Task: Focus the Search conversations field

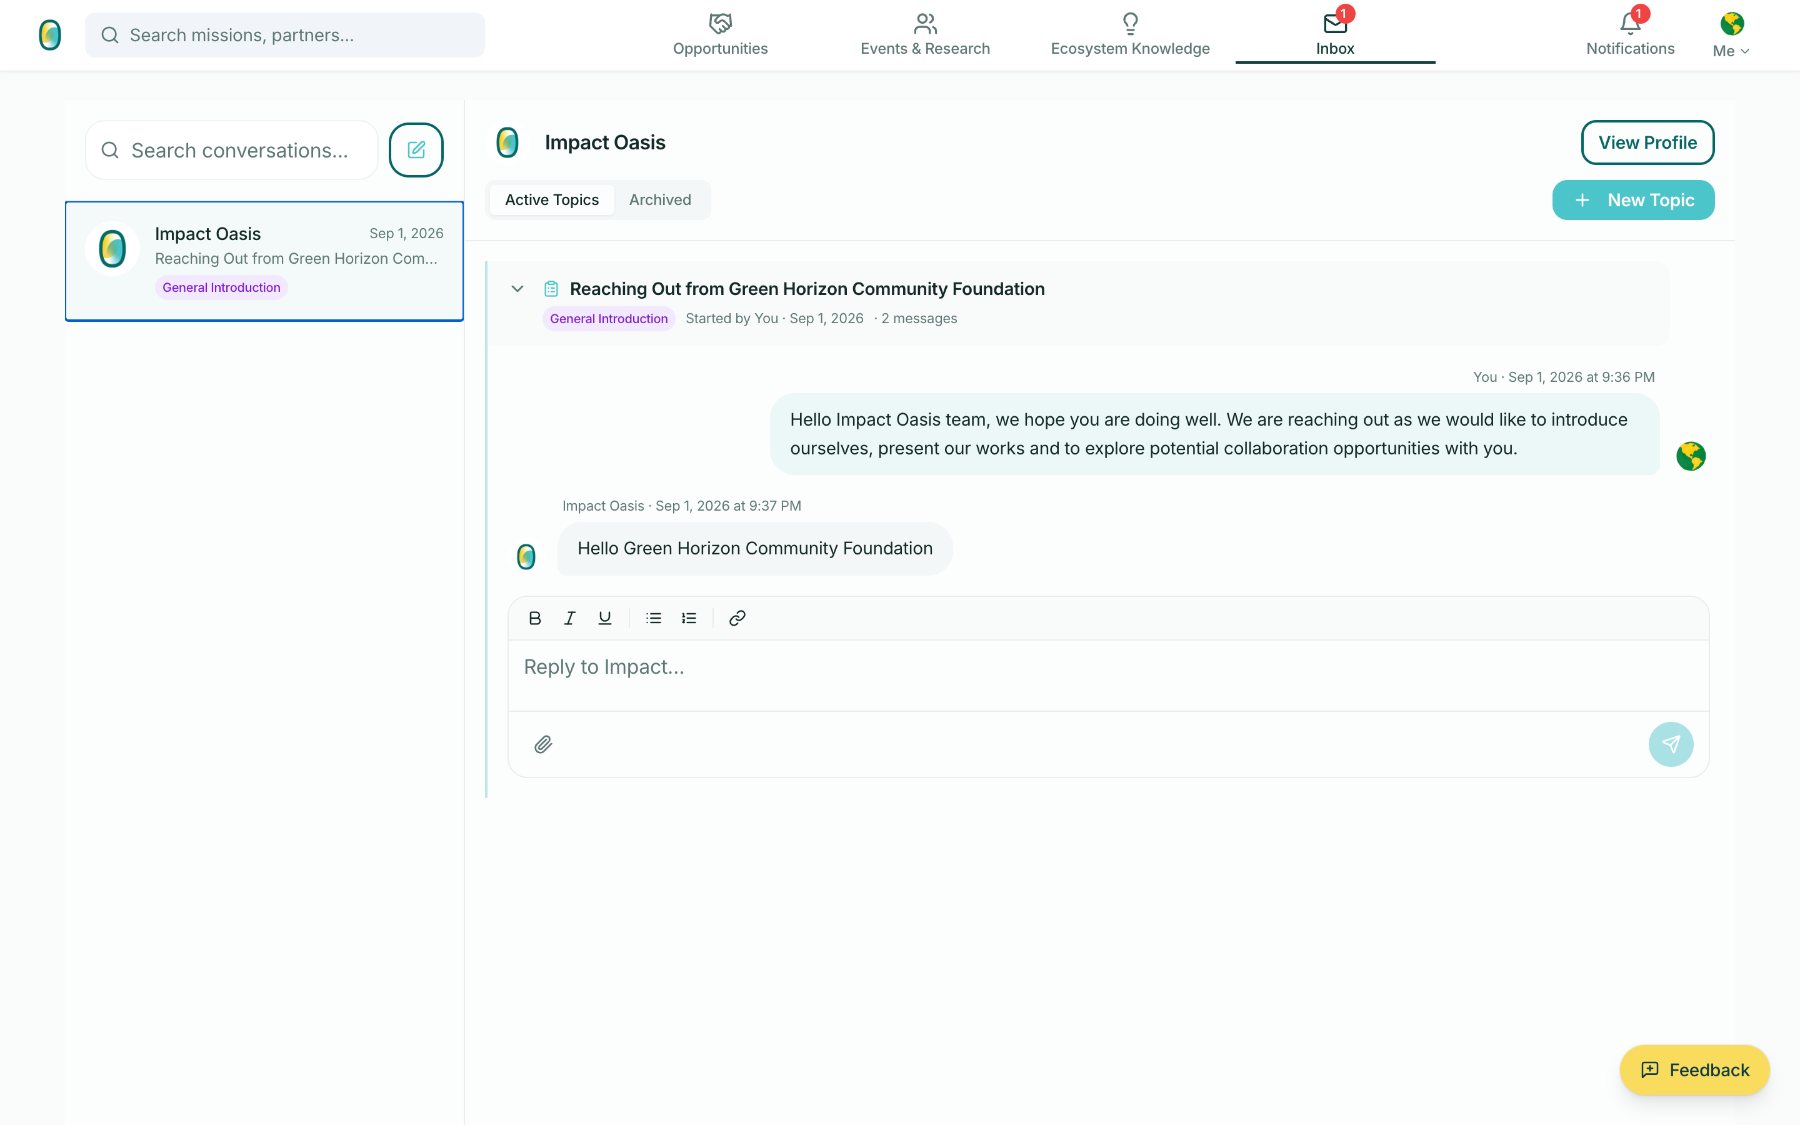Action: tap(232, 150)
